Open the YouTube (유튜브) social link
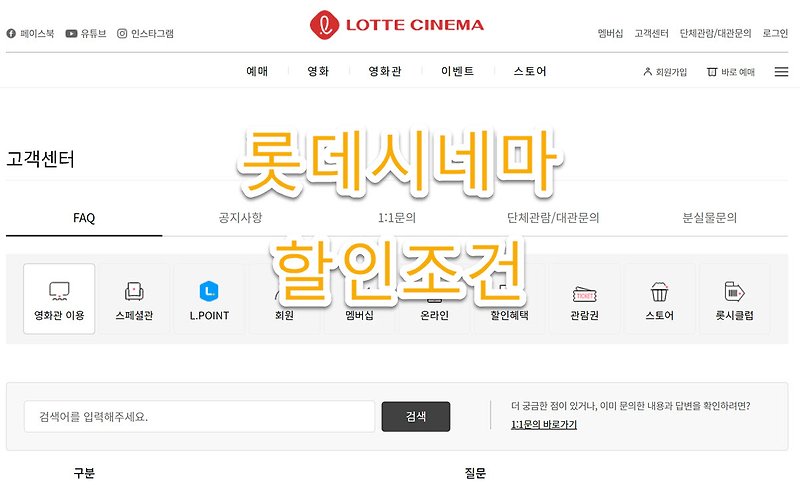The width and height of the screenshot is (800, 489). pyautogui.click(x=86, y=34)
